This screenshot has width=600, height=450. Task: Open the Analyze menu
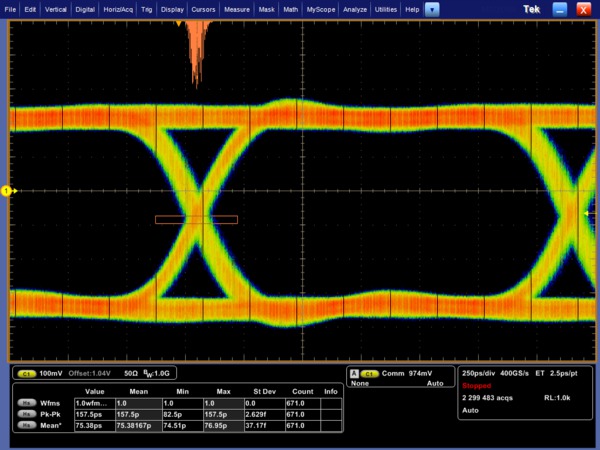[355, 8]
